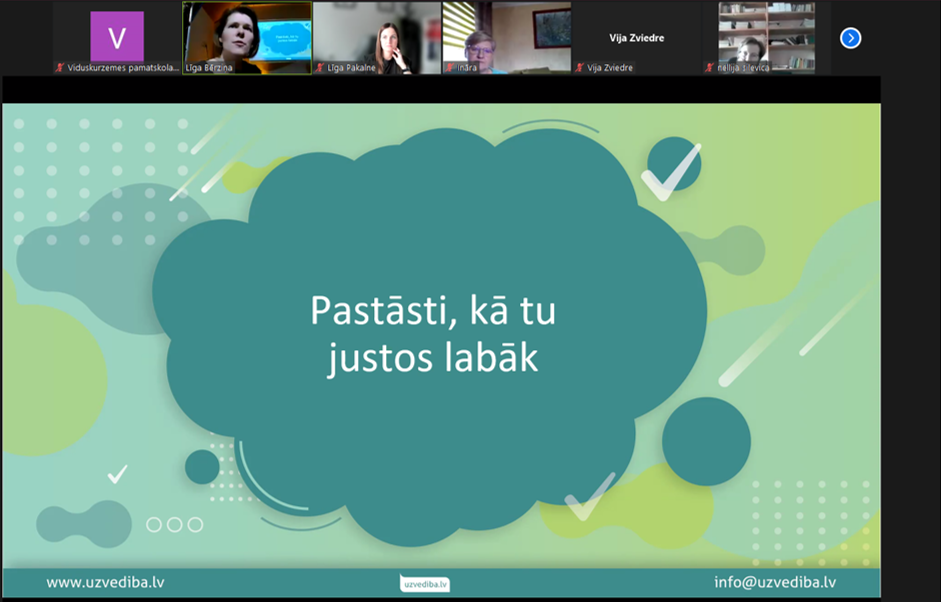The width and height of the screenshot is (941, 602).
Task: Click muted microphone icon beside Līga Pakalne
Action: click(320, 68)
